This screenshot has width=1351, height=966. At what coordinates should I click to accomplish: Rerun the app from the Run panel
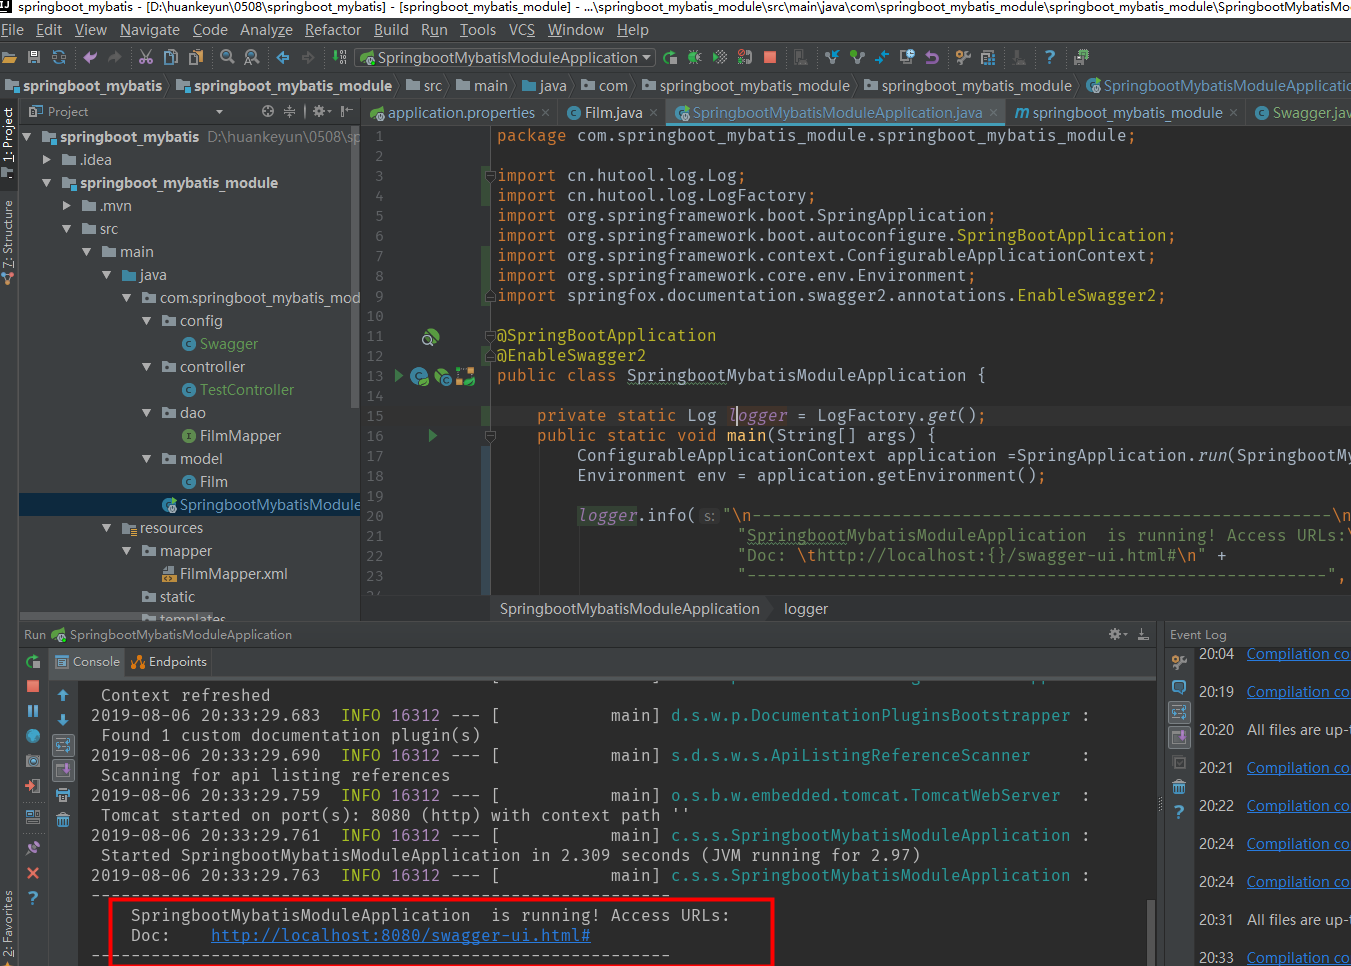(33, 662)
